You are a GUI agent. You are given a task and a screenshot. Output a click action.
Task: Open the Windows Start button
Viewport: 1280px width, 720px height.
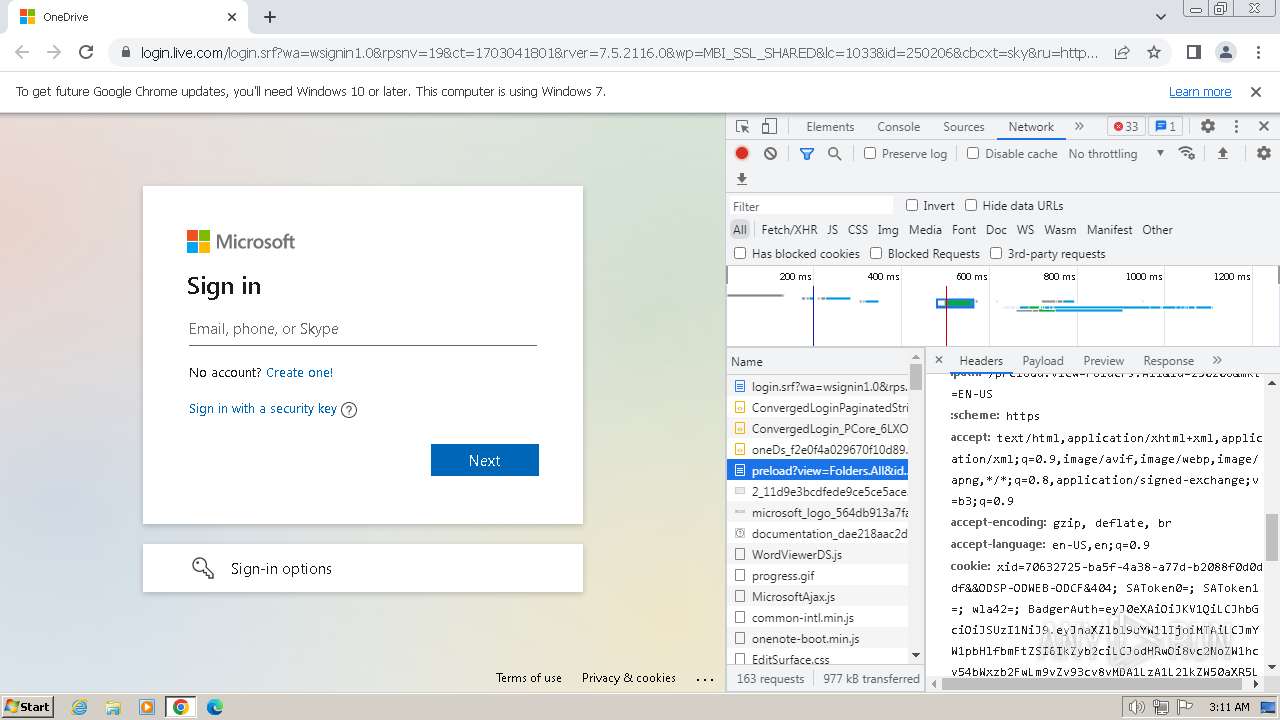[x=28, y=706]
